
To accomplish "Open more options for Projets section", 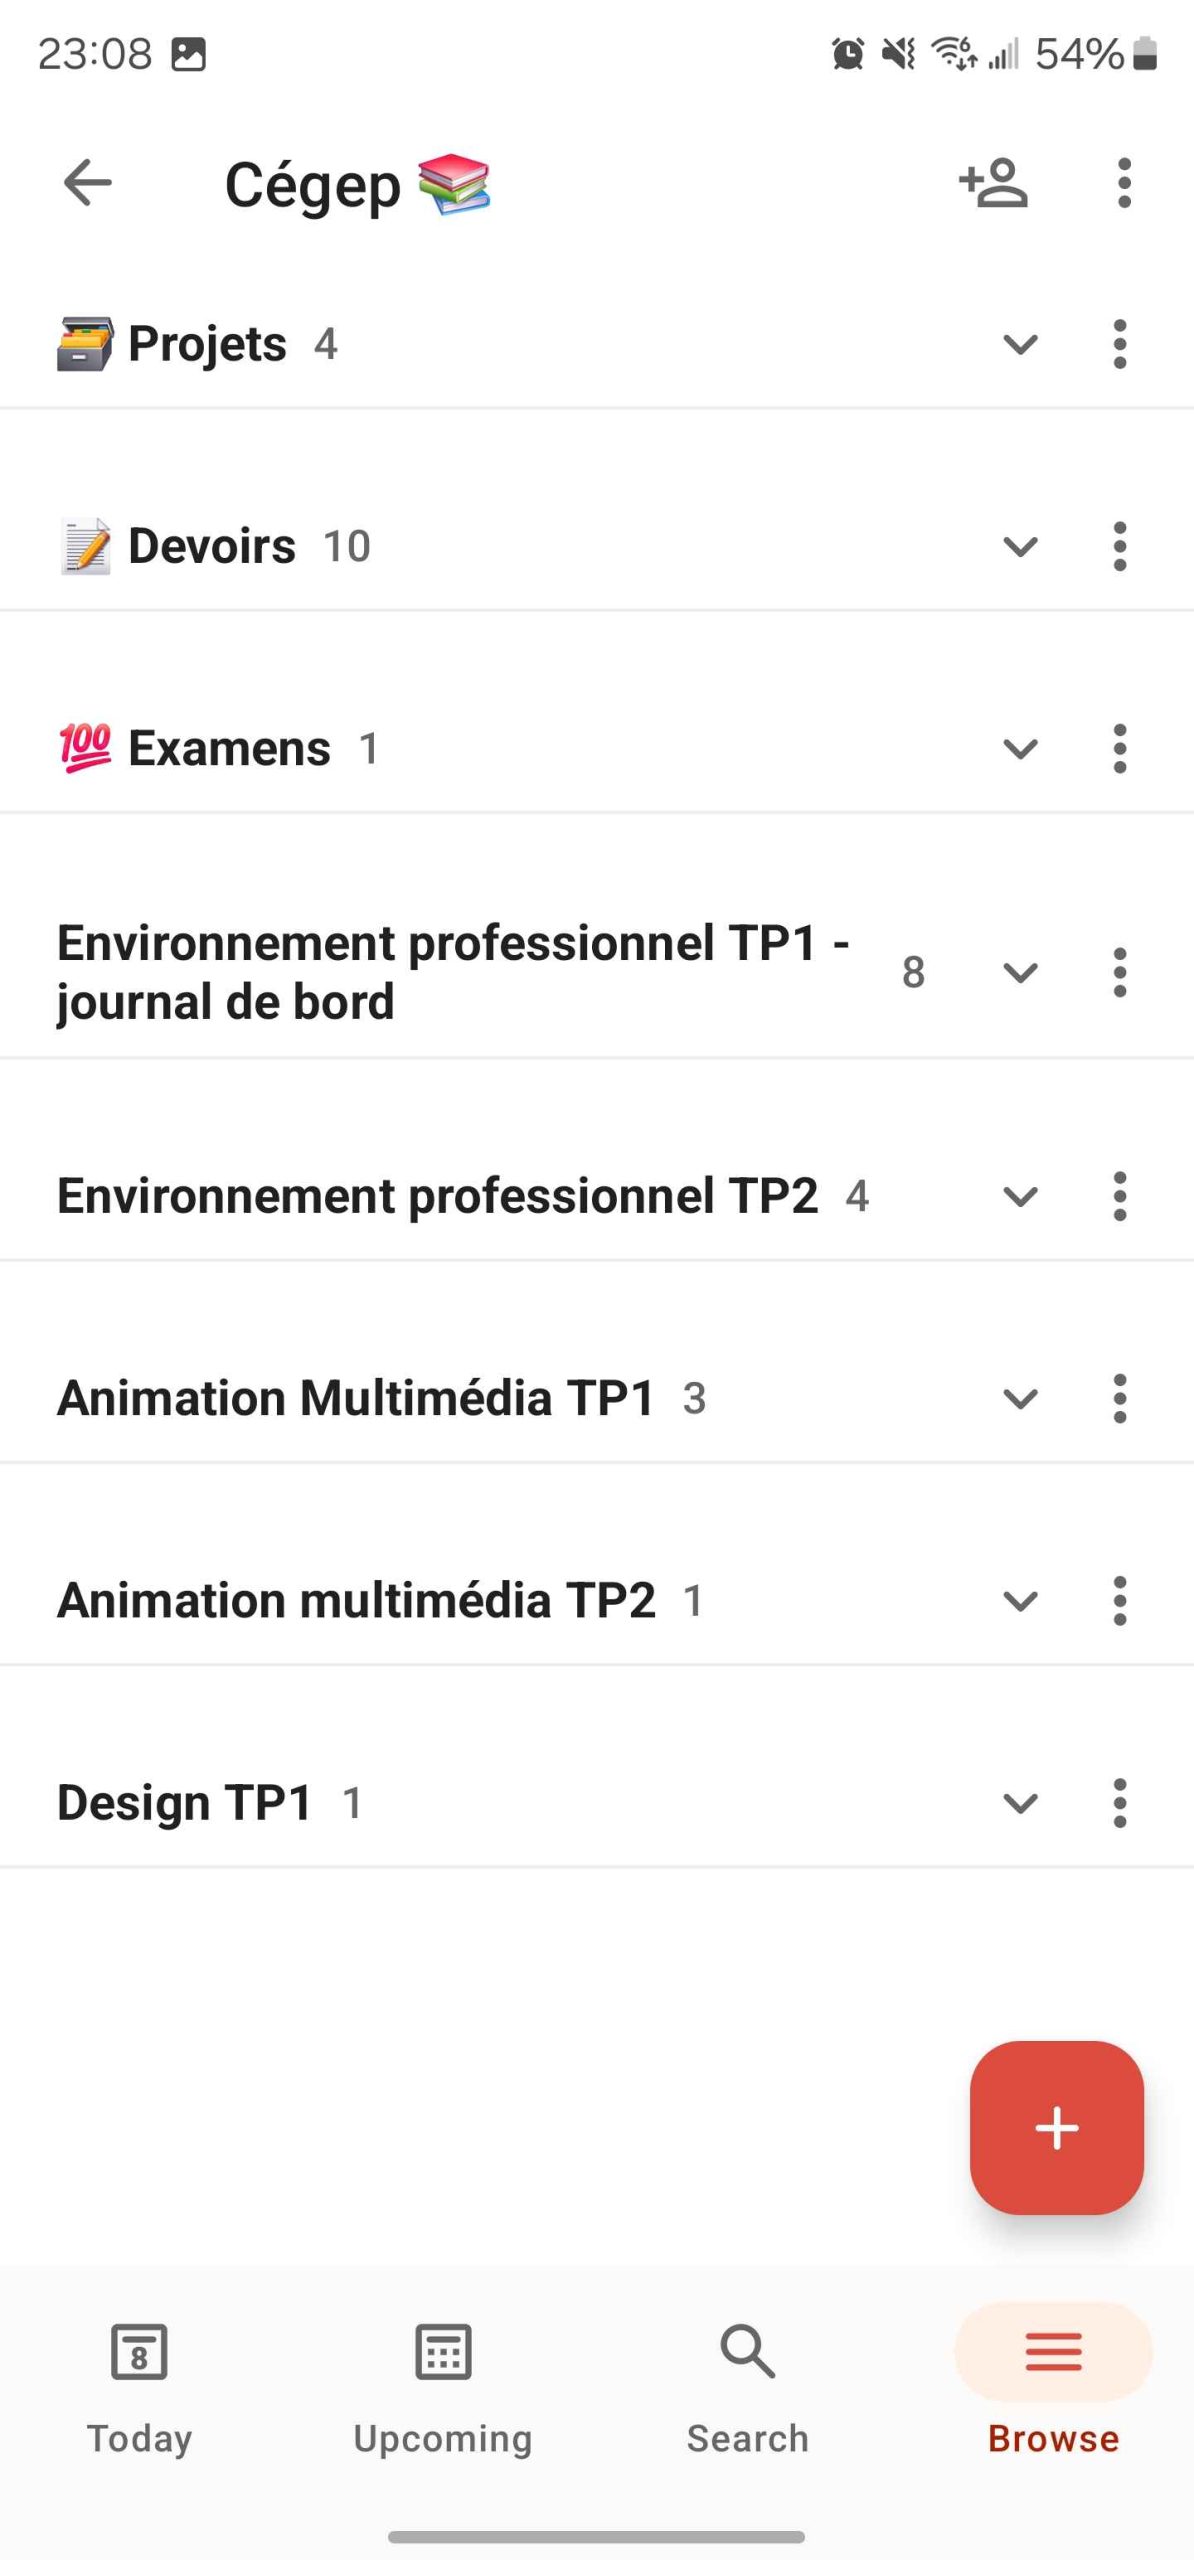I will [1119, 345].
